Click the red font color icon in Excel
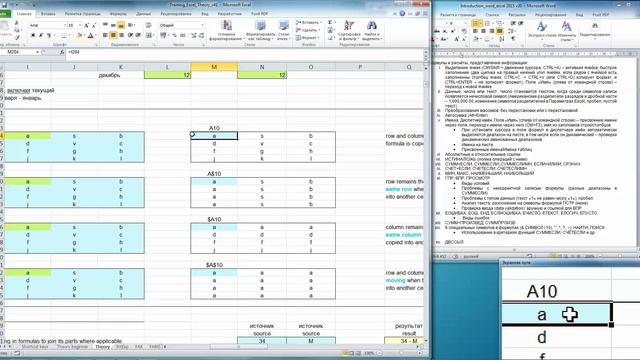 [x=91, y=36]
